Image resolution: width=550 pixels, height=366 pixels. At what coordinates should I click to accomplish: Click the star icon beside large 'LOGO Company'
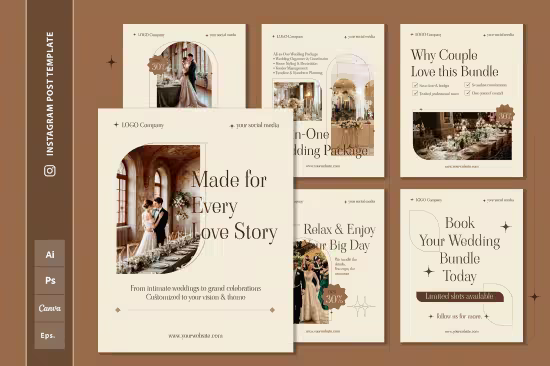(116, 125)
